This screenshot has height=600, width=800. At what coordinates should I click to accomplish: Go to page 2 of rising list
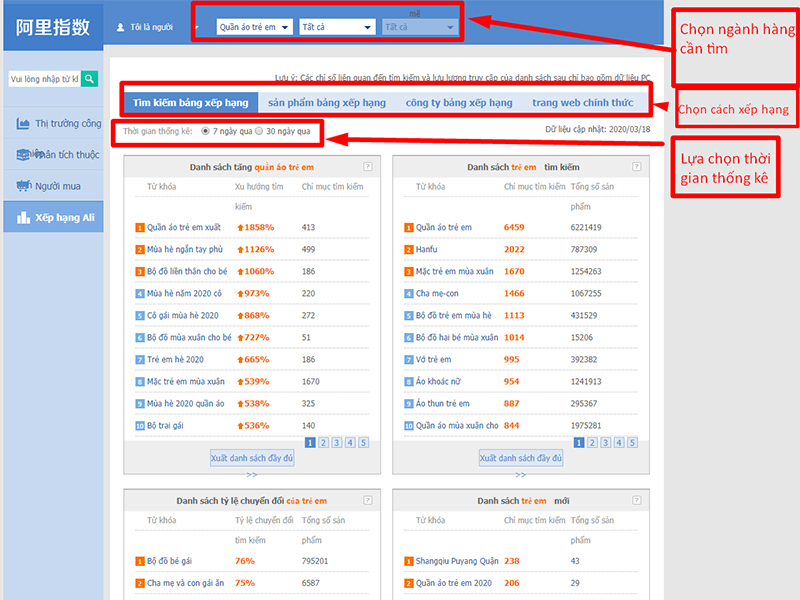[x=323, y=442]
